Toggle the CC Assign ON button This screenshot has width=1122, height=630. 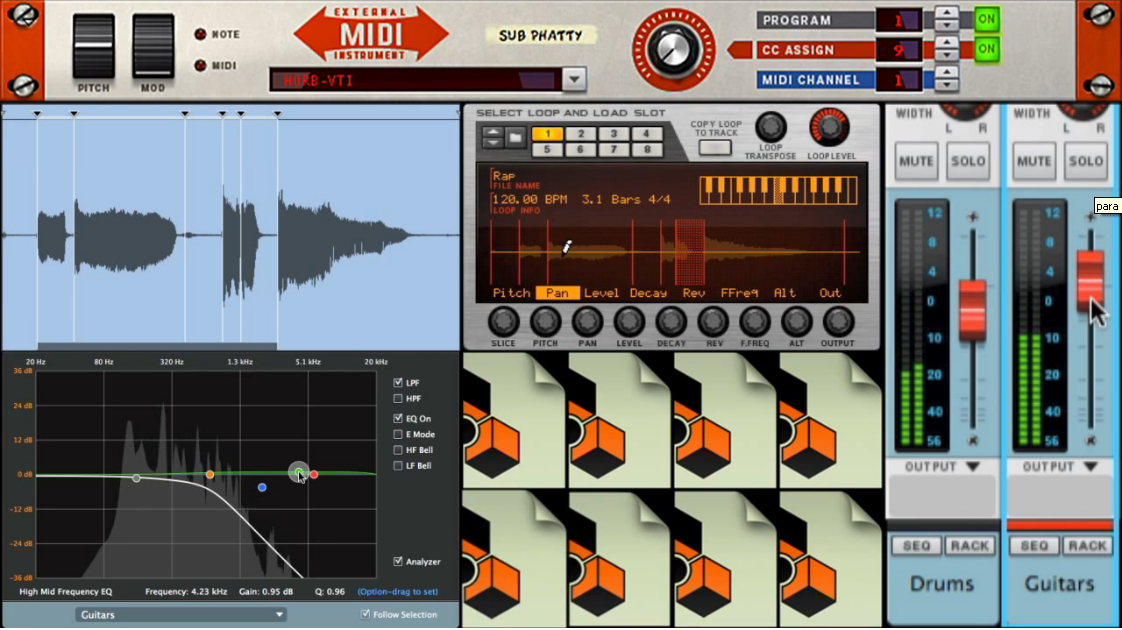987,49
